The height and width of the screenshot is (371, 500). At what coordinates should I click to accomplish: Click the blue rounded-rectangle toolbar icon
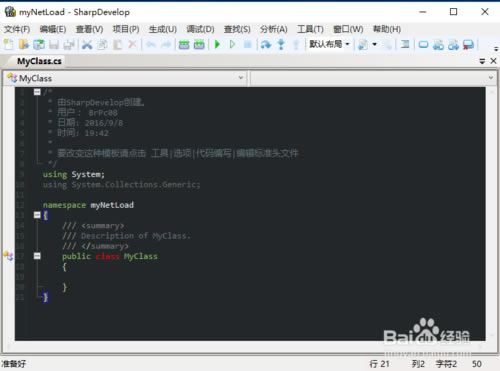(x=423, y=44)
